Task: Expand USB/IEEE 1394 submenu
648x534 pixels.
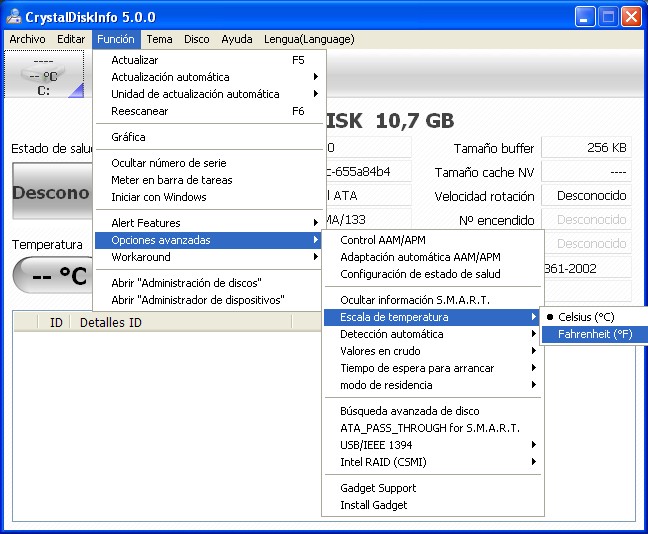Action: 432,445
